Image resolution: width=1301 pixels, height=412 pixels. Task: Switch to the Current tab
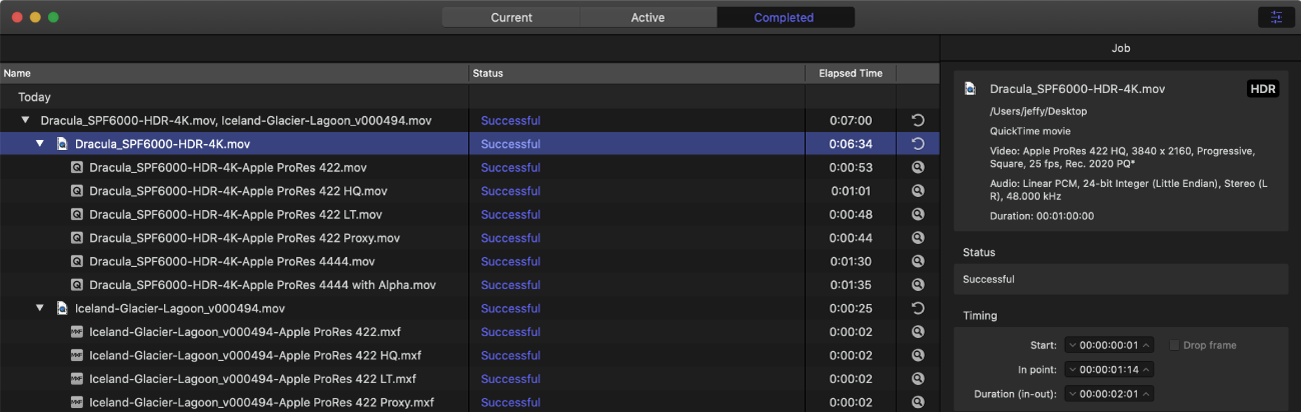tap(511, 17)
